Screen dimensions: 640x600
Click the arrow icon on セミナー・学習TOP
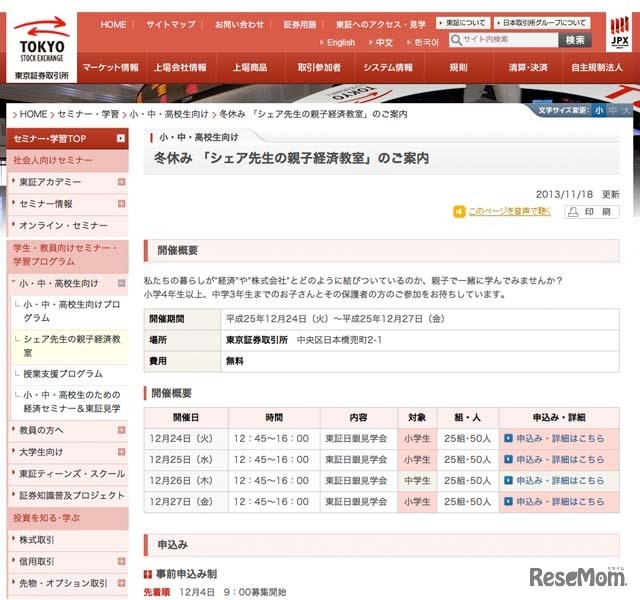(x=120, y=138)
